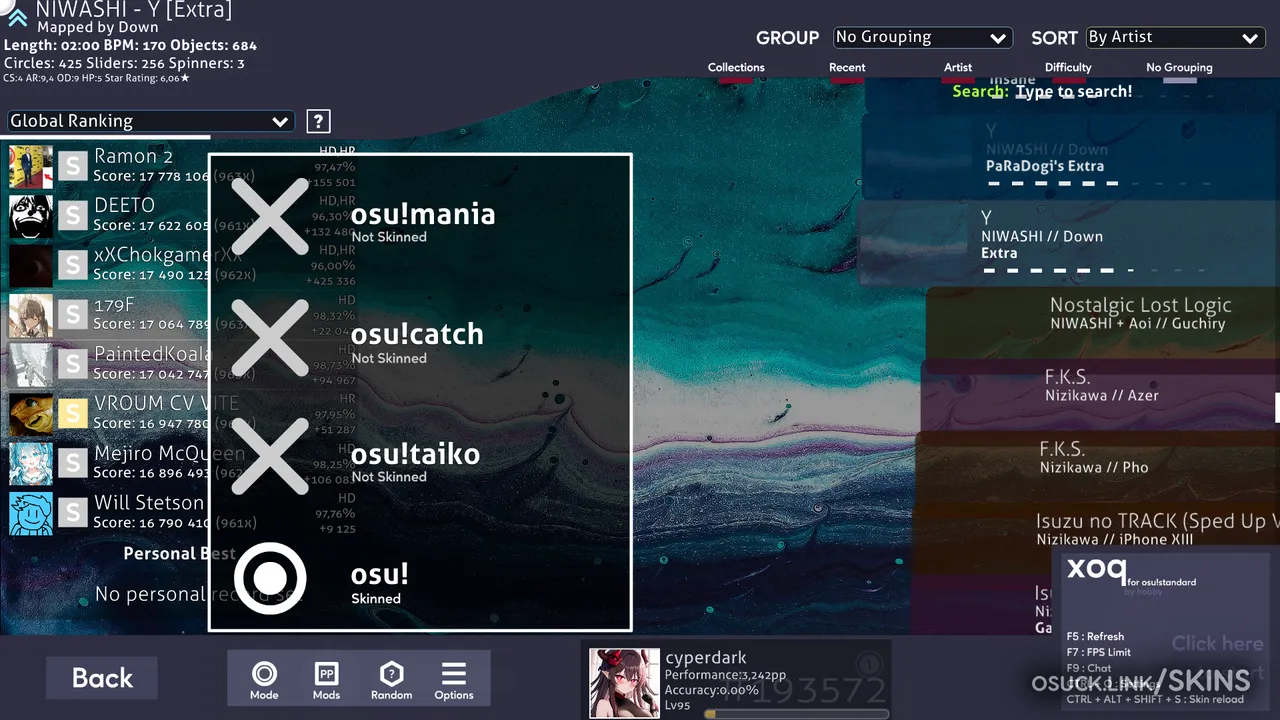This screenshot has width=1280, height=720.
Task: Open cyperdark user profile panel
Action: [736, 682]
